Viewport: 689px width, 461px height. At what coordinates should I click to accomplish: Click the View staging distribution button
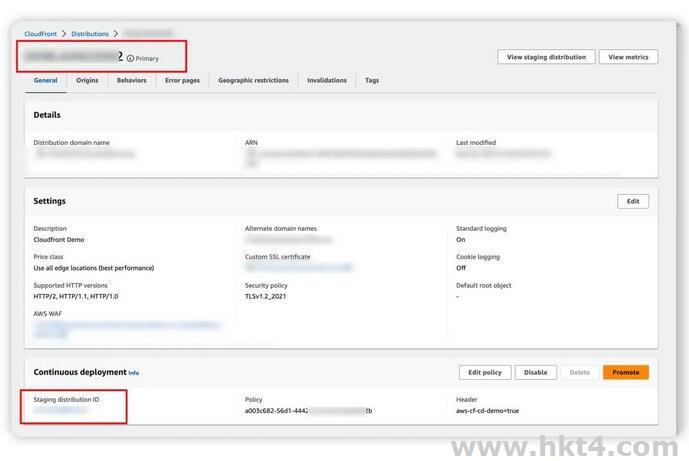(546, 57)
